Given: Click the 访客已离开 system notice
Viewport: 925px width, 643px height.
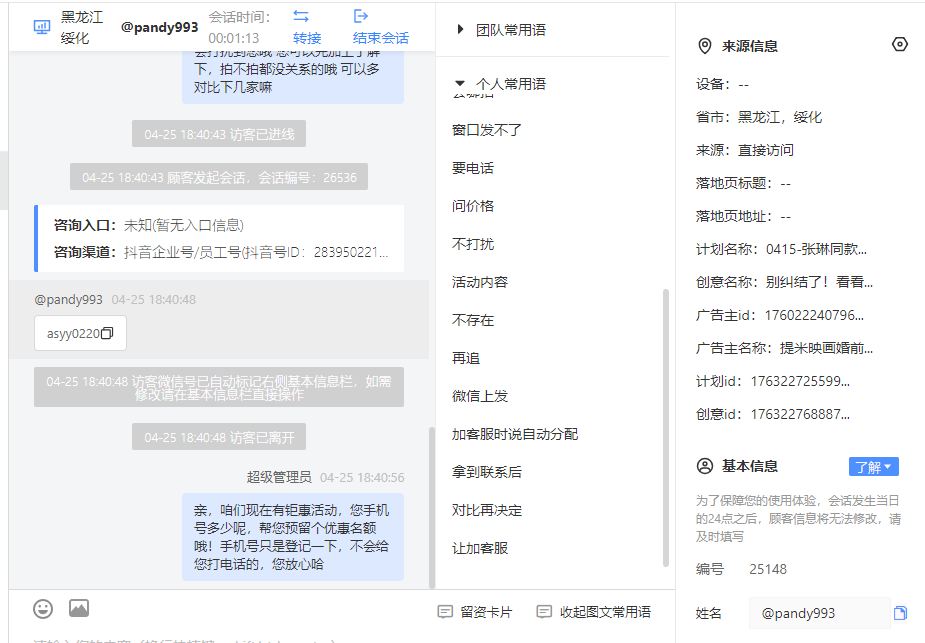Looking at the screenshot, I should (219, 437).
